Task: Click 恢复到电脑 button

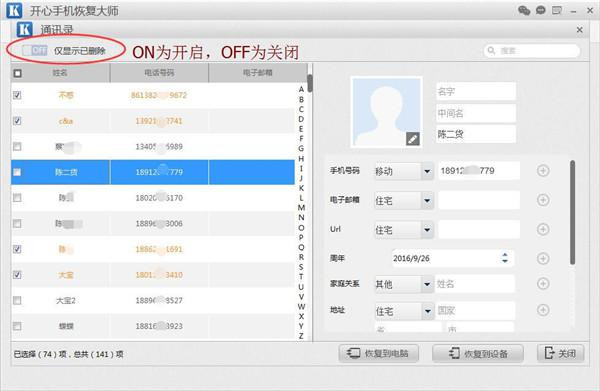Action: 378,354
